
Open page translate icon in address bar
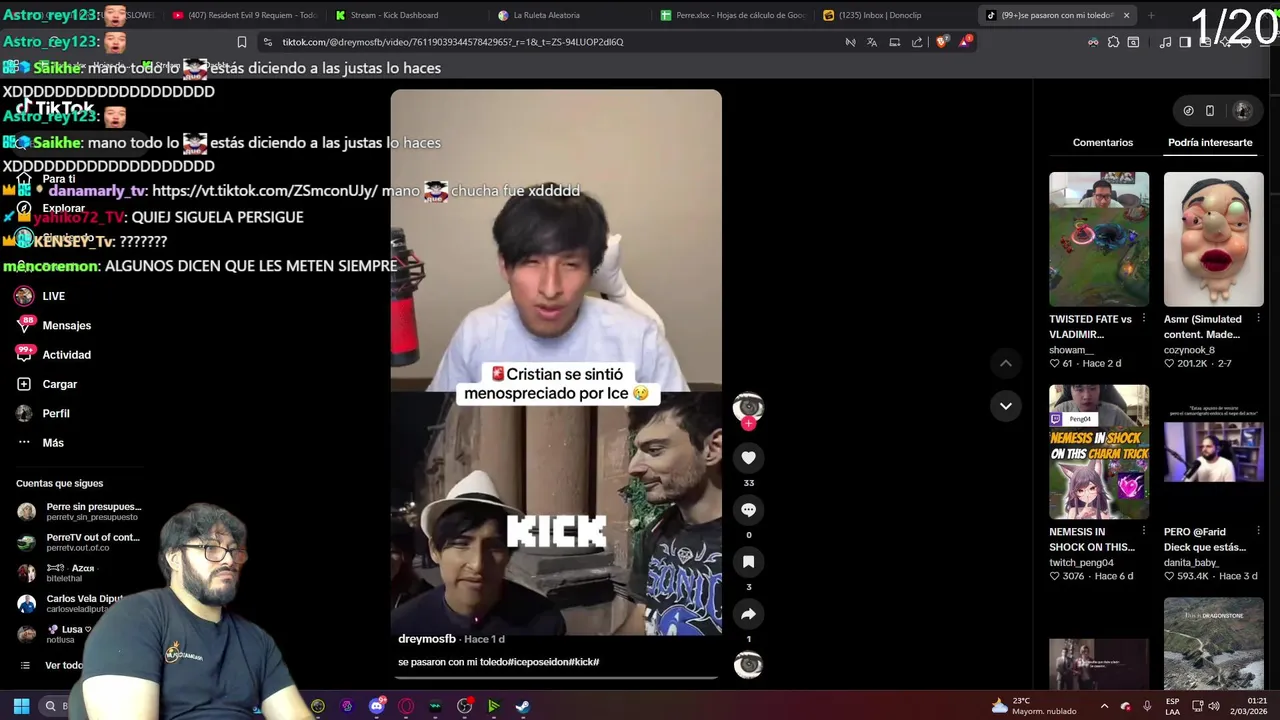872,42
